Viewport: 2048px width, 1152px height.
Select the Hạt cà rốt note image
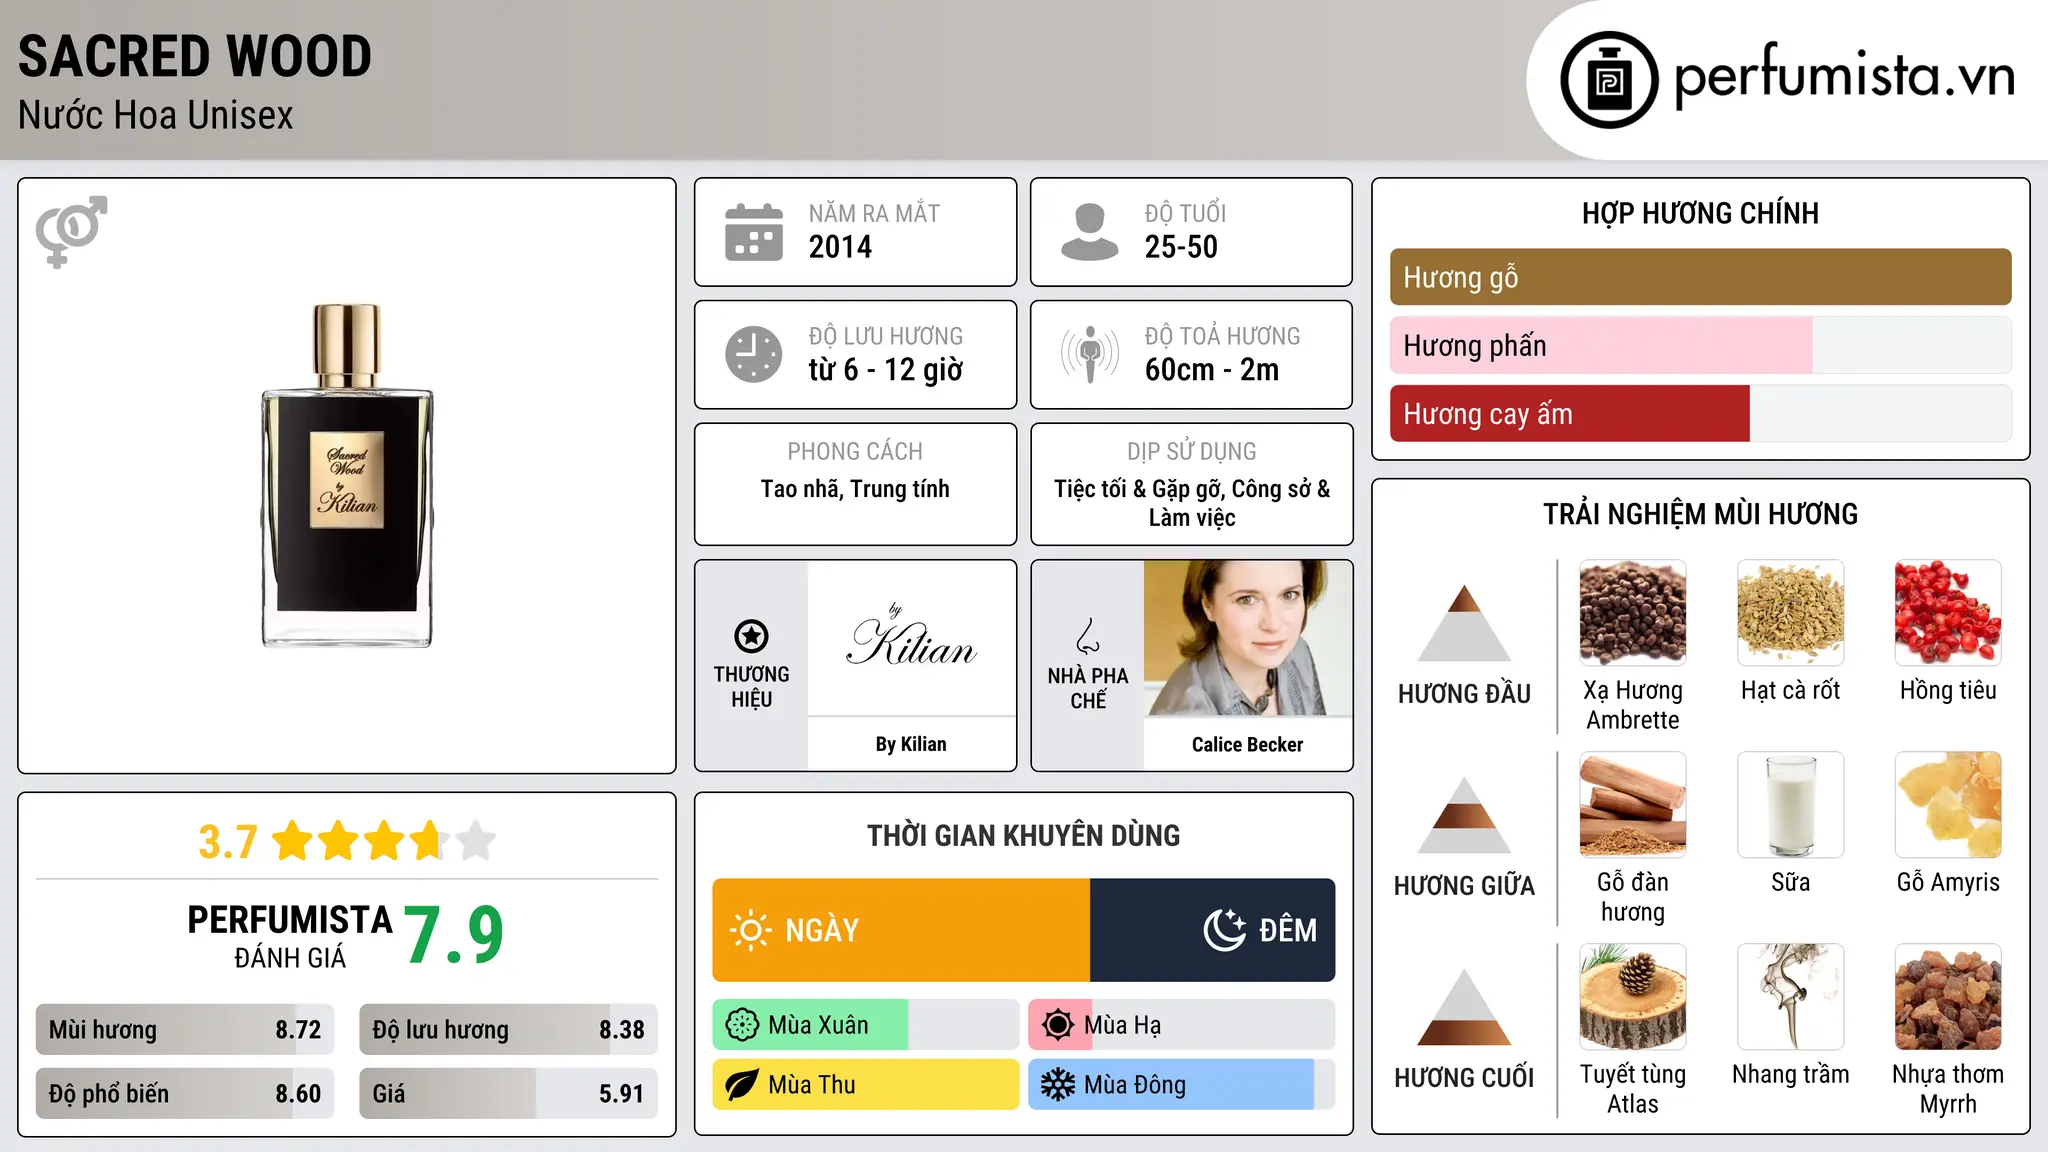coord(1791,613)
